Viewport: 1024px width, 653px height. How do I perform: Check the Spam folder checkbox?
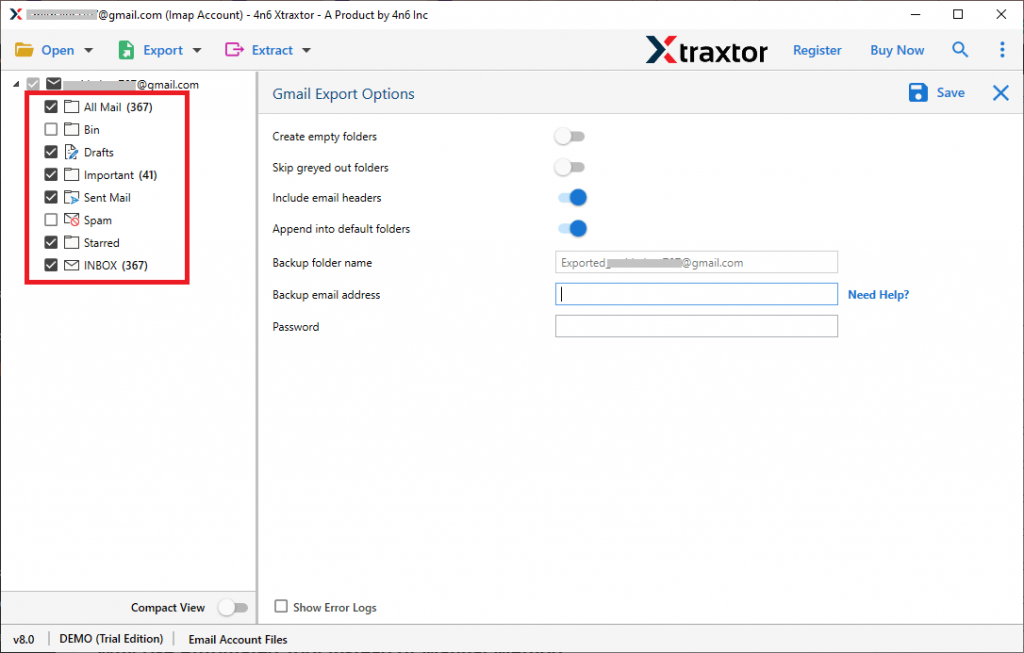click(x=51, y=220)
